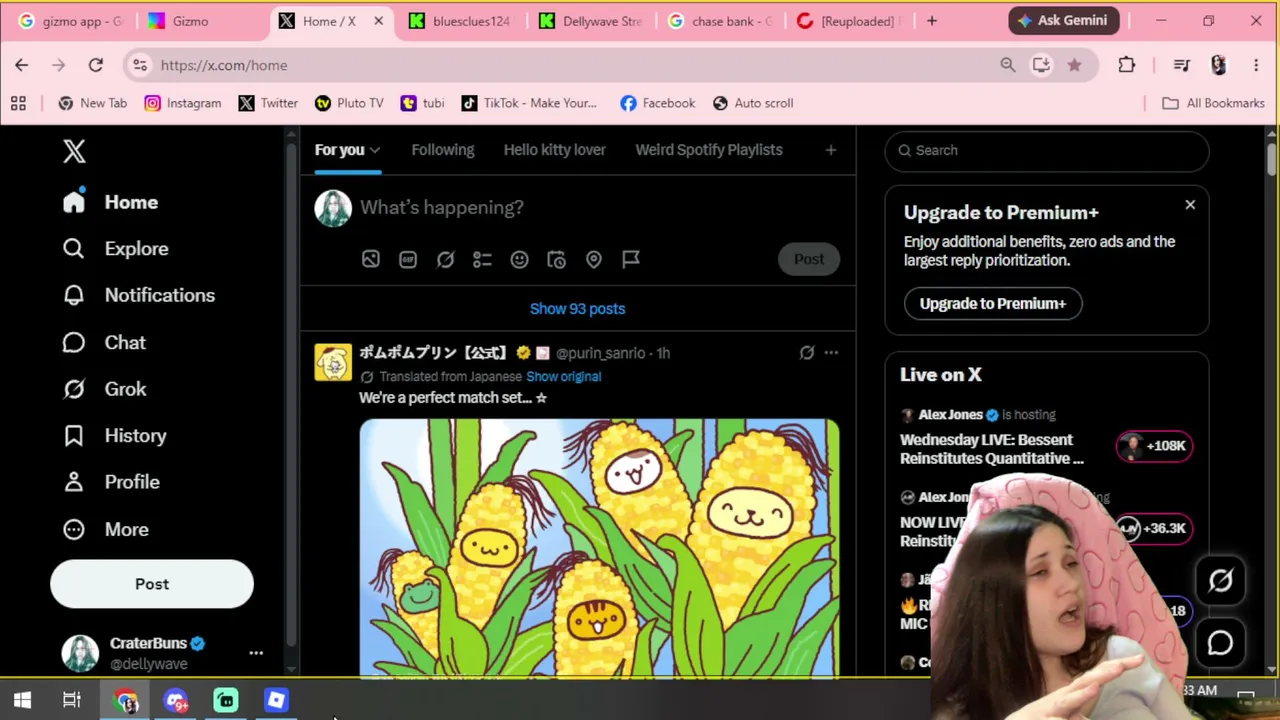Open the Instagram bookmark
This screenshot has width=1280, height=720.
pos(182,103)
